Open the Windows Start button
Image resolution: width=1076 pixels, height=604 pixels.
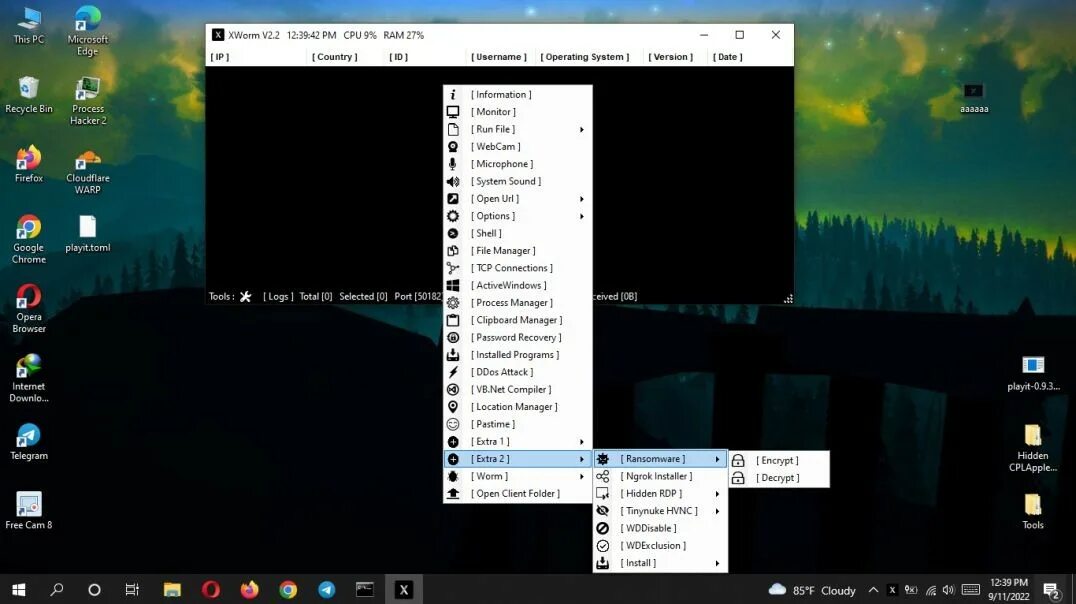[19, 590]
